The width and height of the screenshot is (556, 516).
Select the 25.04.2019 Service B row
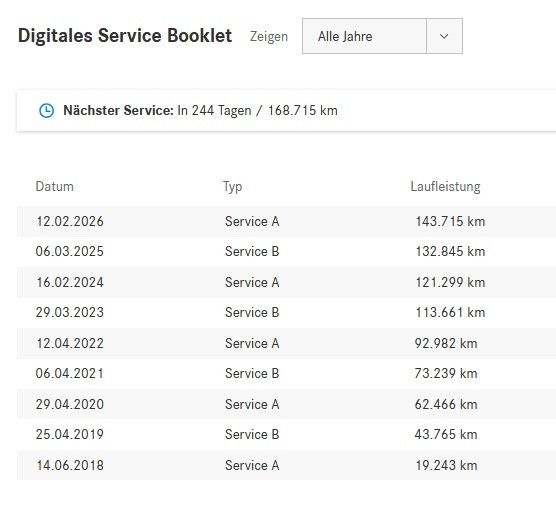pos(286,434)
